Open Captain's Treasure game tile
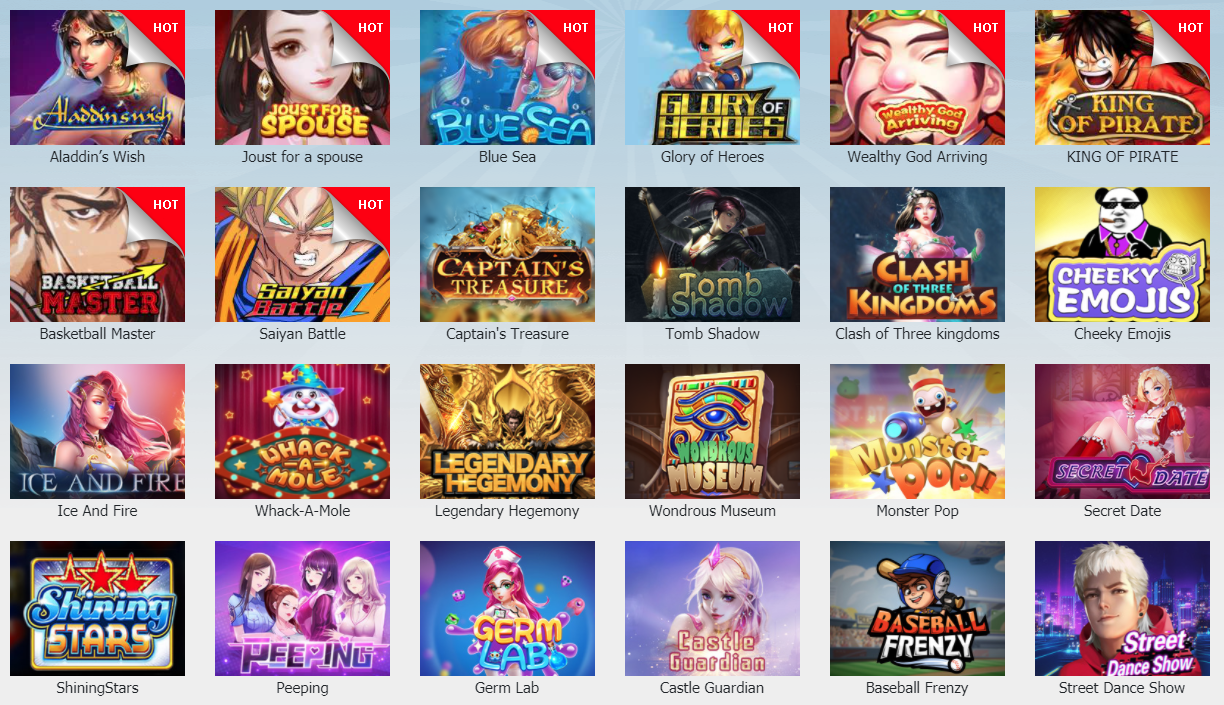Image resolution: width=1224 pixels, height=705 pixels. coord(507,254)
